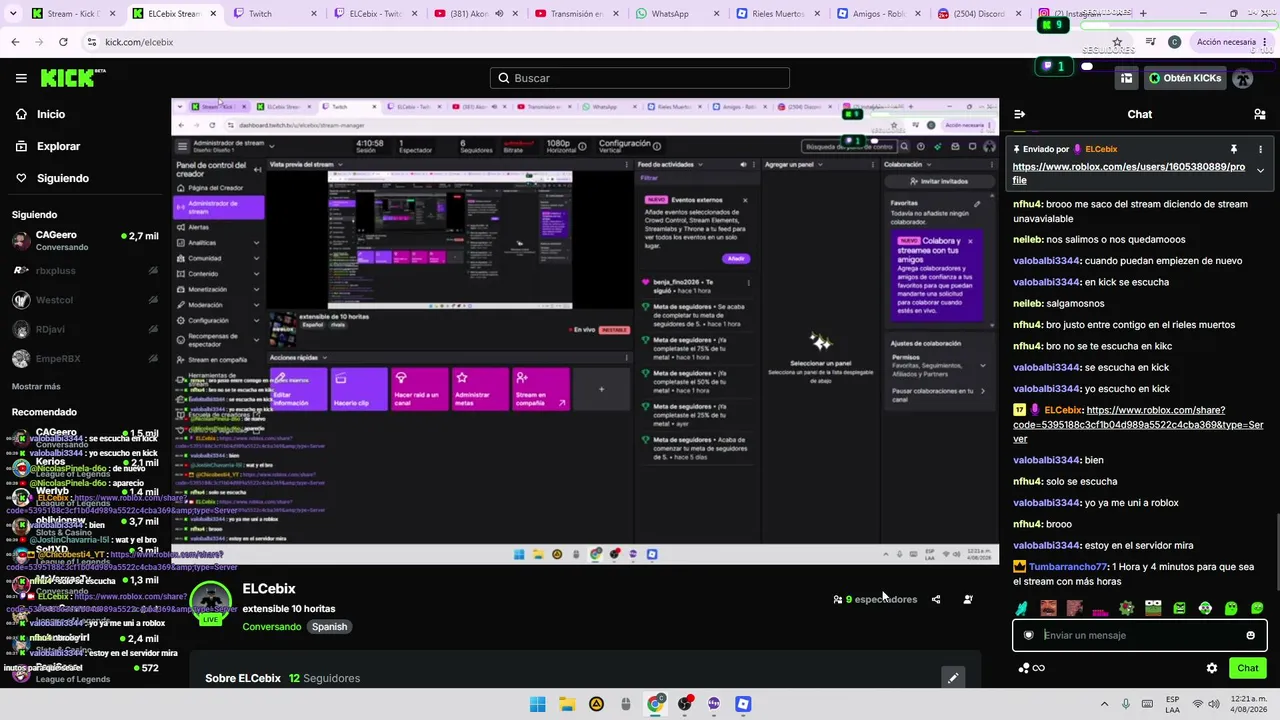Unpin the pinned chat message
The width and height of the screenshot is (1280, 720).
coord(1234,149)
